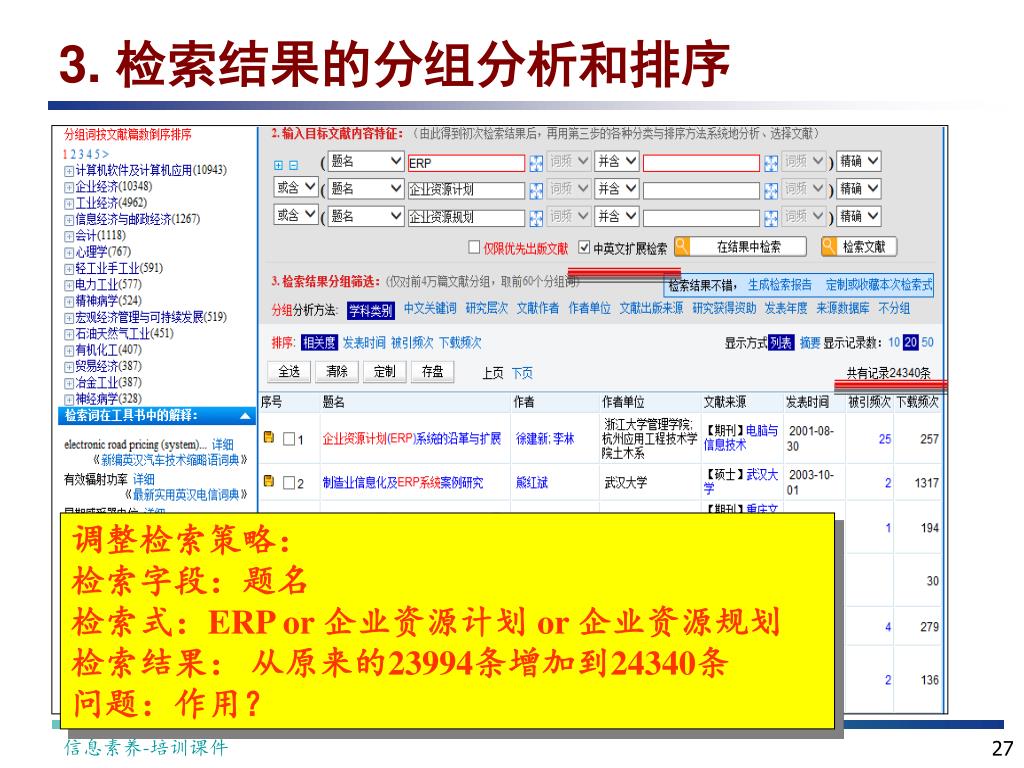
Task: Open the 题名 dropdown in the 企业资源规划 row
Action: tap(365, 216)
